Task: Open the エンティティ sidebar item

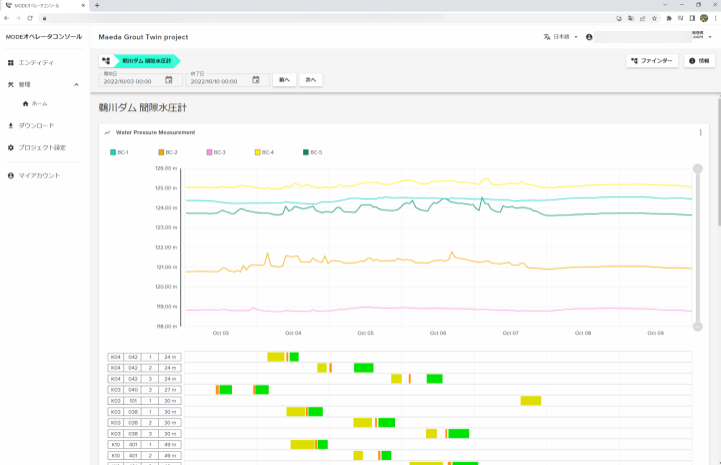Action: pyautogui.click(x=35, y=62)
